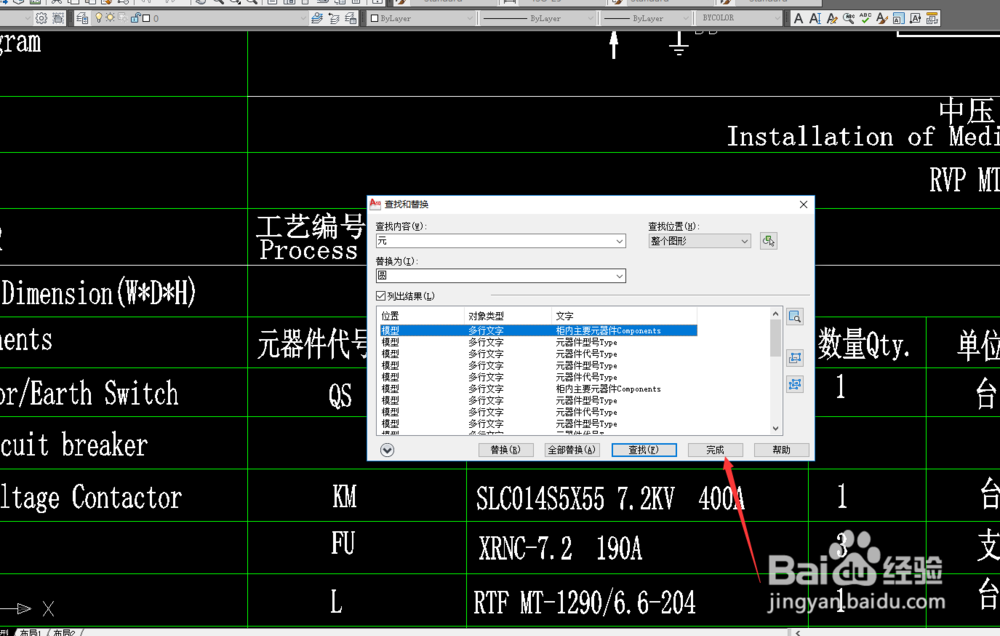The image size is (1000, 636).
Task: Click the spell check ABC icon on toolbar
Action: [x=865, y=18]
